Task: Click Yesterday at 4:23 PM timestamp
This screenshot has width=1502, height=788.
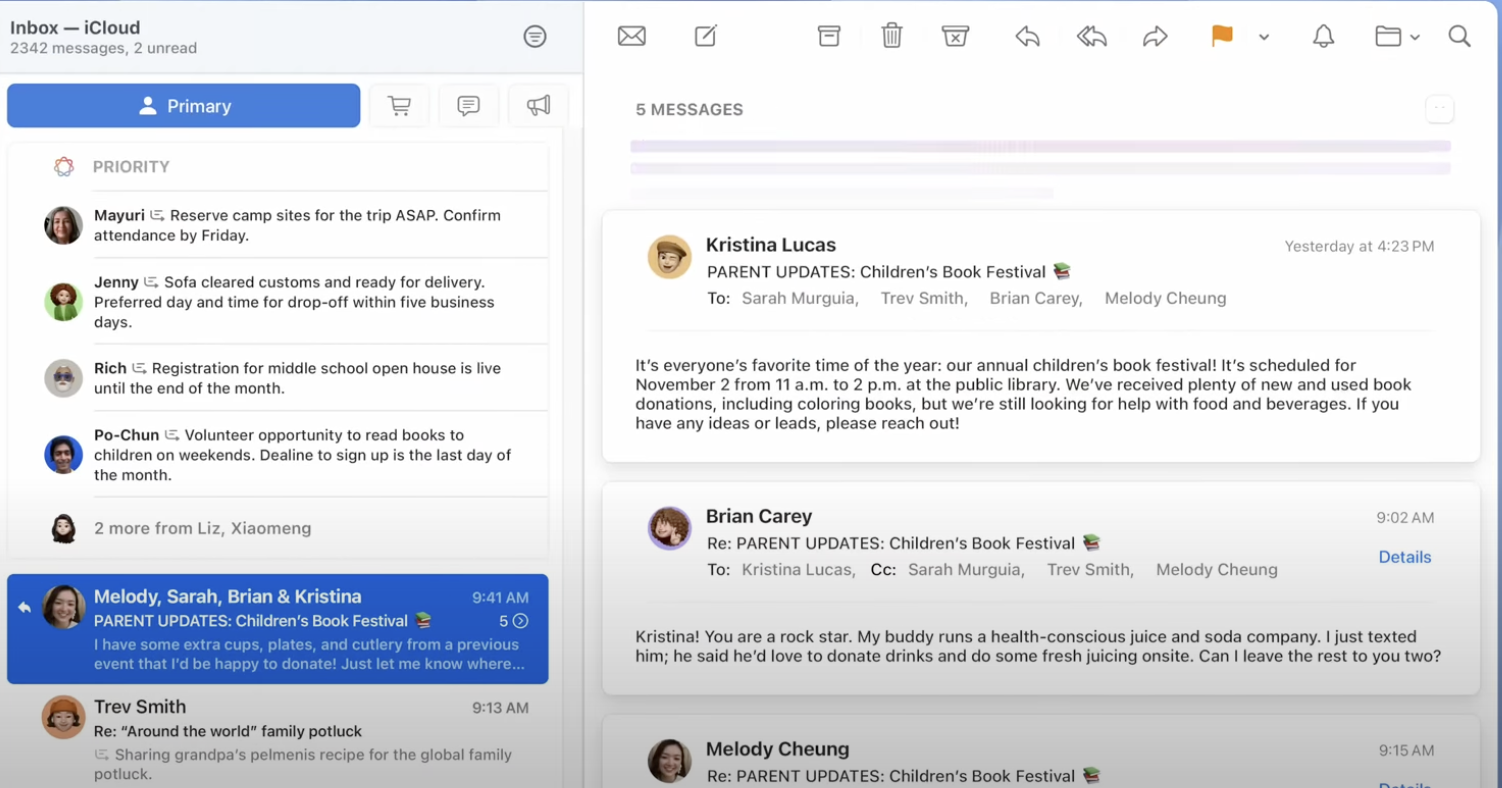Action: (x=1359, y=246)
